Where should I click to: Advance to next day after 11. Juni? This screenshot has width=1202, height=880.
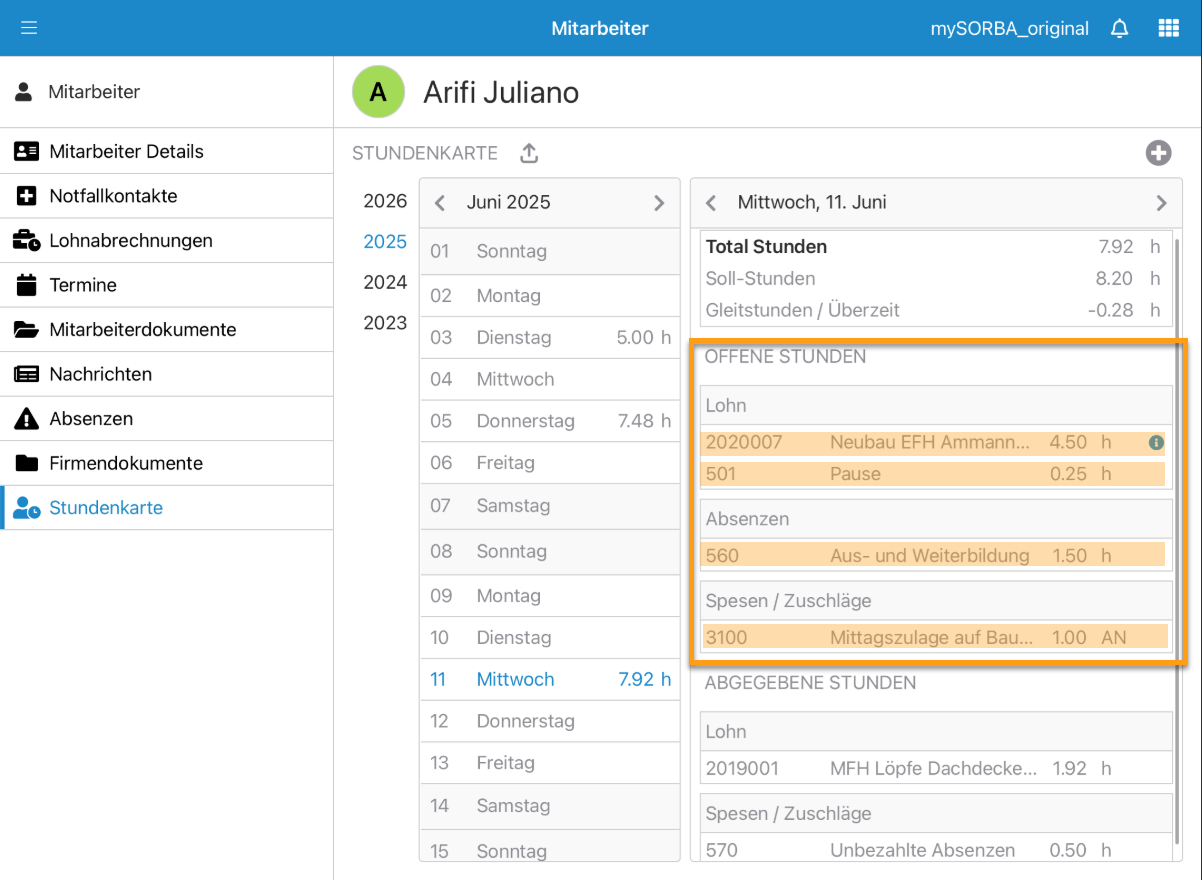pos(1161,203)
